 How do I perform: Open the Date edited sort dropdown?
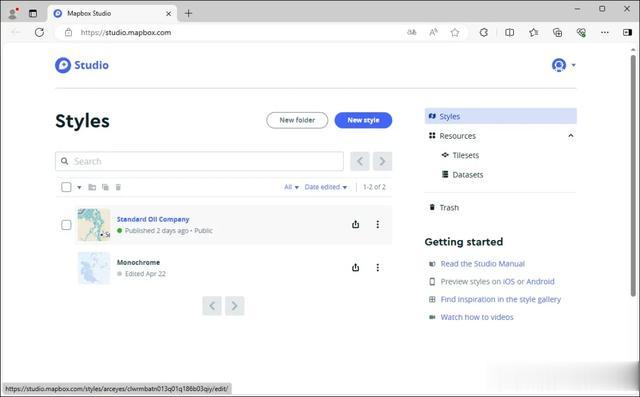326,187
